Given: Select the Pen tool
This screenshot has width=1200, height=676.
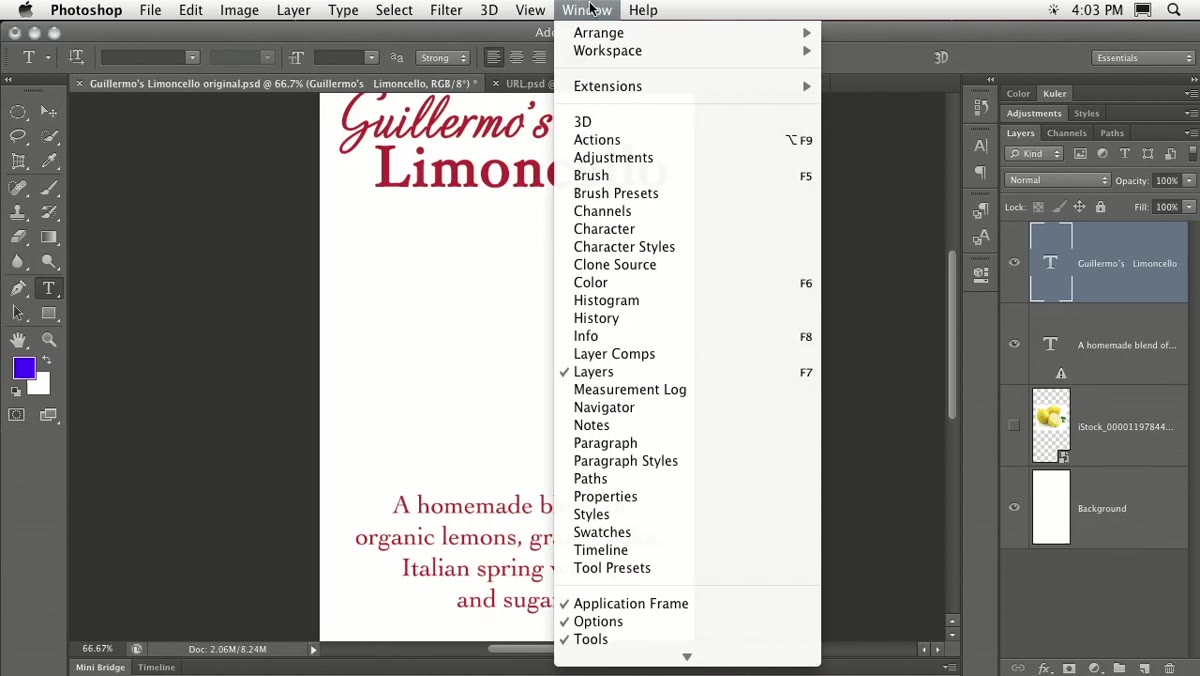Looking at the screenshot, I should 18,288.
